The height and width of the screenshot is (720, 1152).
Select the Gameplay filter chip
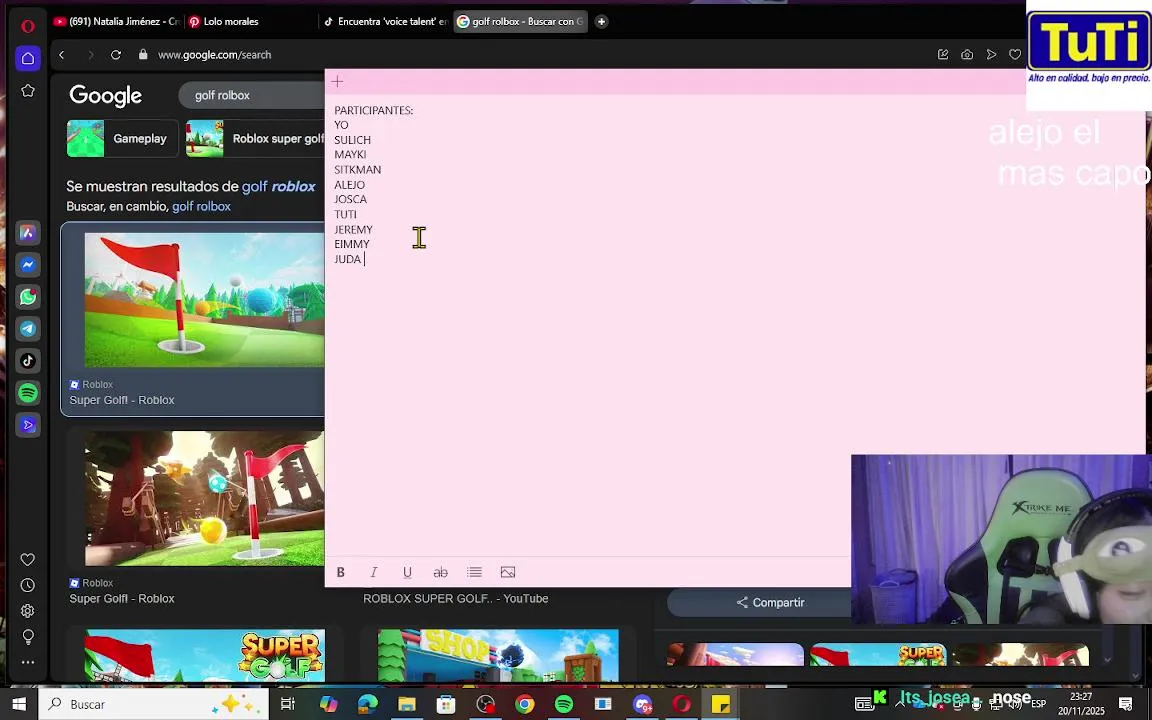point(123,139)
